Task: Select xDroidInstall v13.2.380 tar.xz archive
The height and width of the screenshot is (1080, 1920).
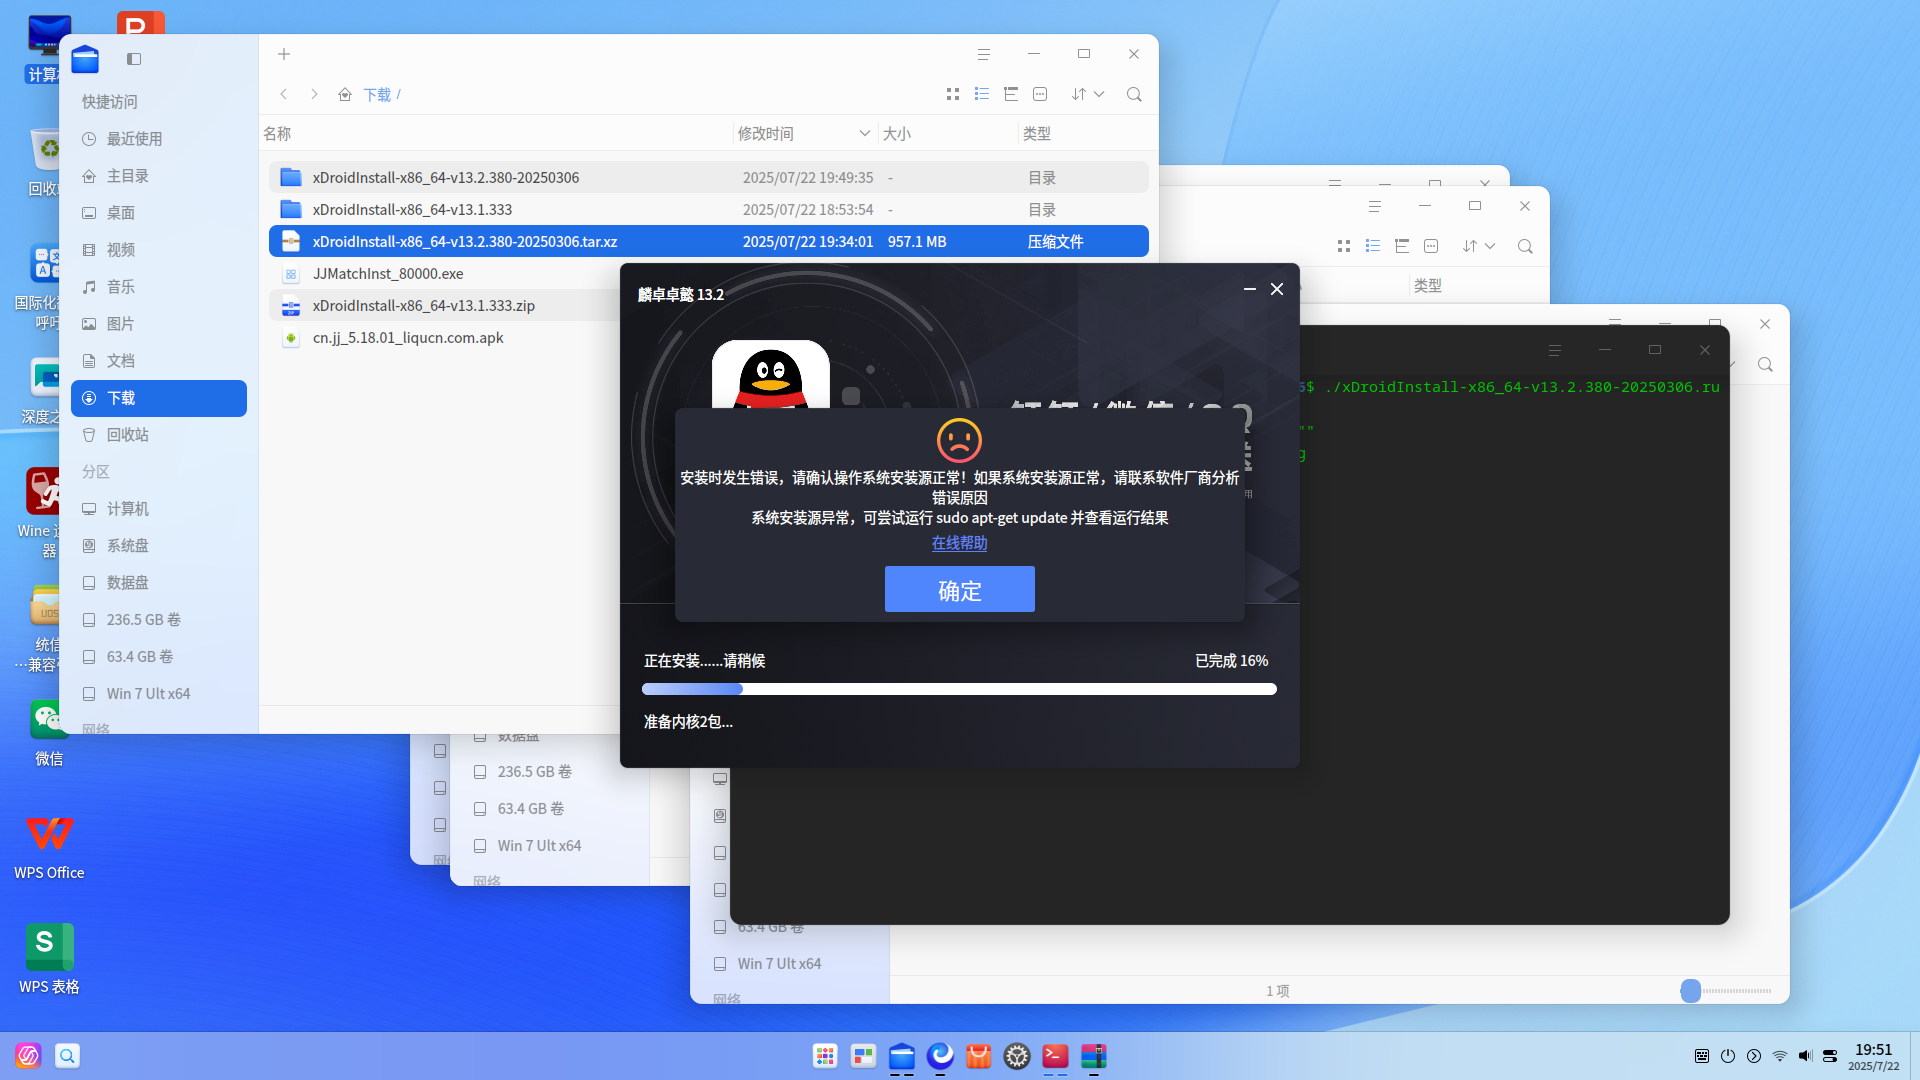Action: tap(708, 241)
